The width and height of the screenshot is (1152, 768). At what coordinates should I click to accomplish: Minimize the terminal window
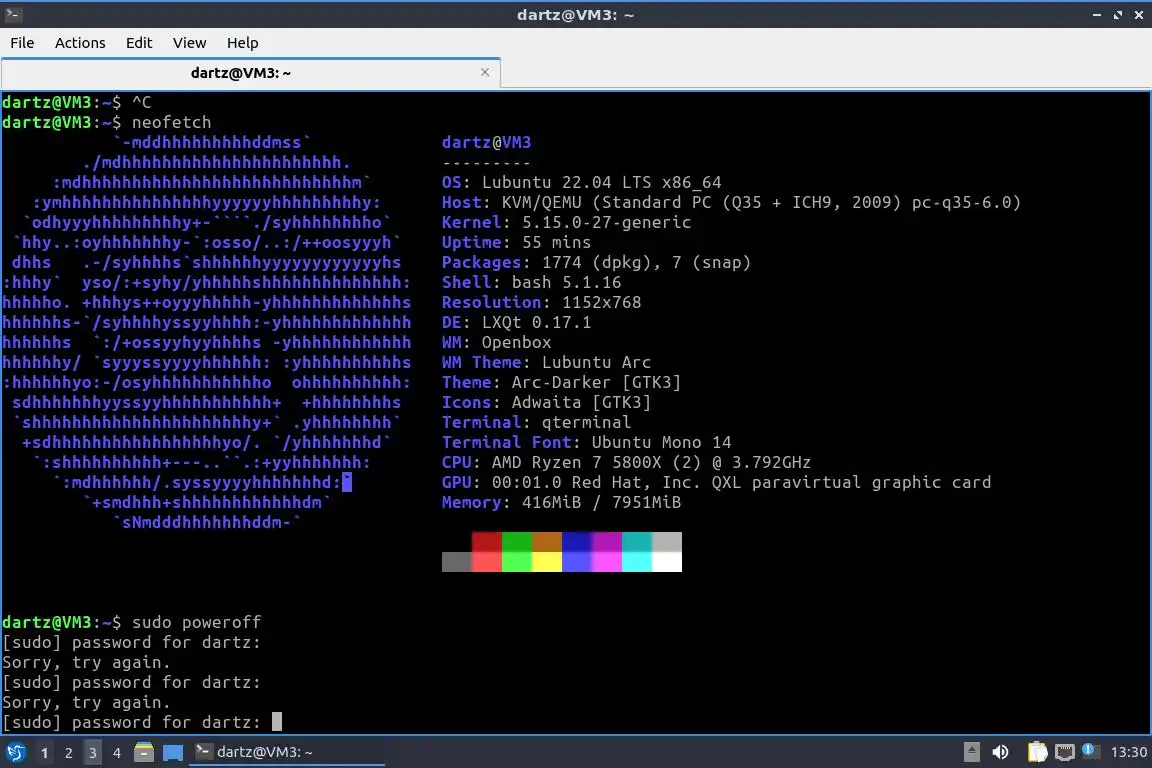click(1097, 15)
